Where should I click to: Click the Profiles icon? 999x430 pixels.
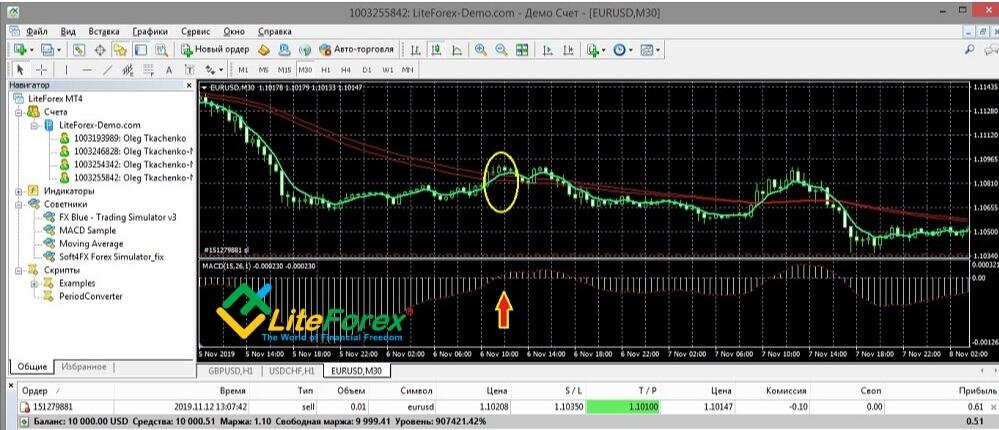[47, 49]
